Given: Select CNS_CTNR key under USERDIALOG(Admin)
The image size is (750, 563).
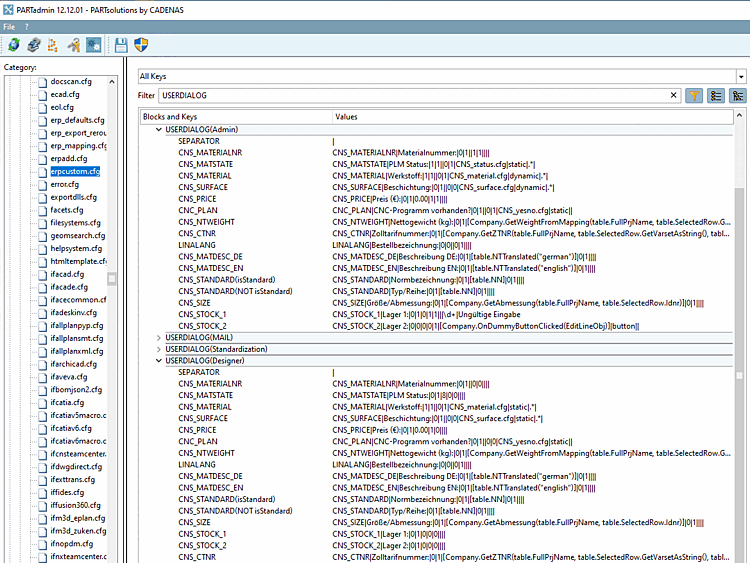Looking at the screenshot, I should tap(197, 233).
